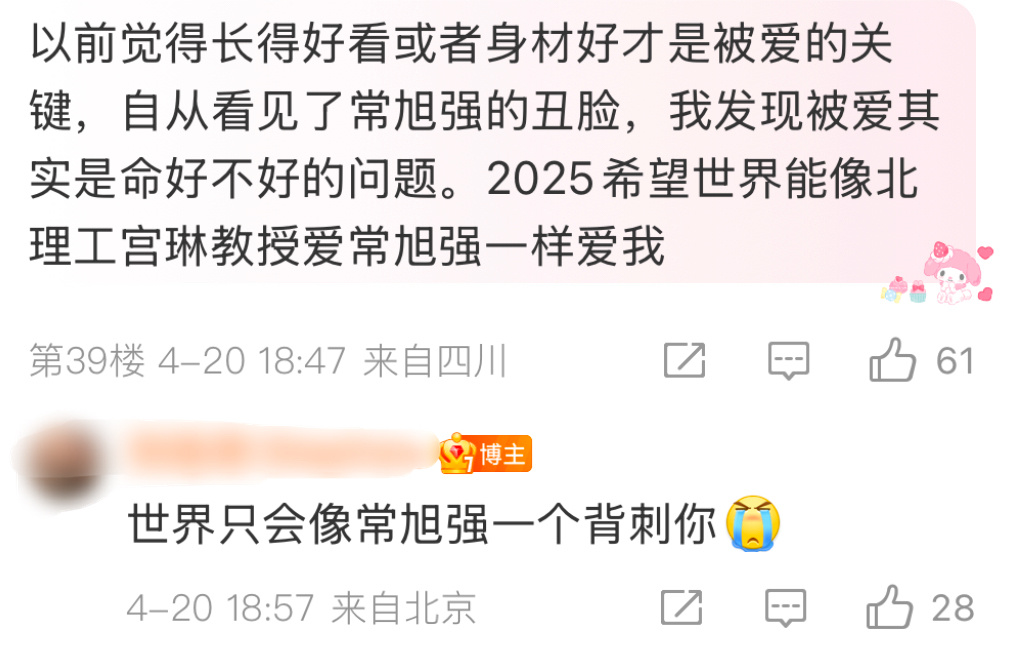Open reply bubble icon on blogger's reply
The width and height of the screenshot is (1018, 646).
786,608
